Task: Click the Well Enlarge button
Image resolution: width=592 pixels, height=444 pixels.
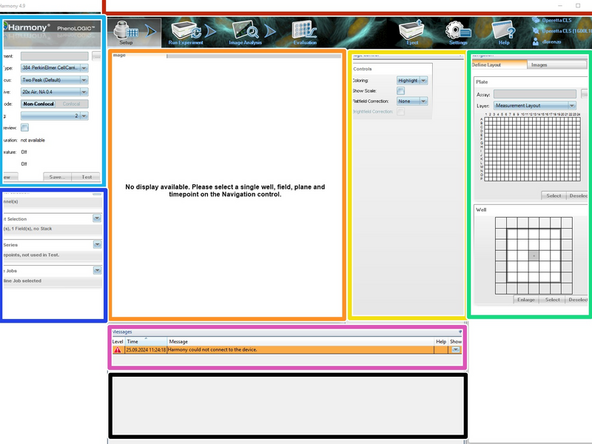Action: pyautogui.click(x=526, y=299)
